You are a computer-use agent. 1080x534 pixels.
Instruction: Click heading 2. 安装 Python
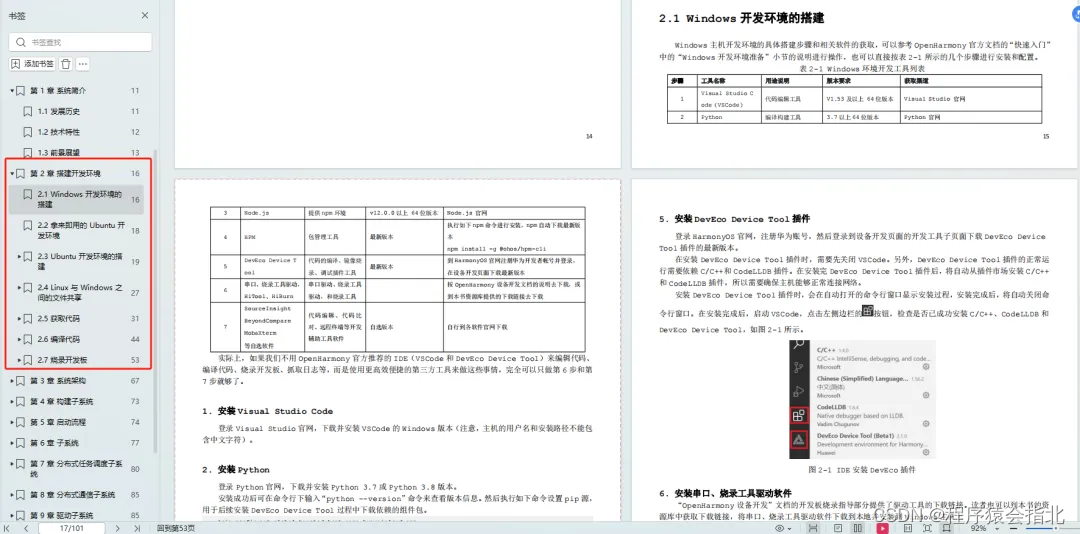click(x=236, y=470)
